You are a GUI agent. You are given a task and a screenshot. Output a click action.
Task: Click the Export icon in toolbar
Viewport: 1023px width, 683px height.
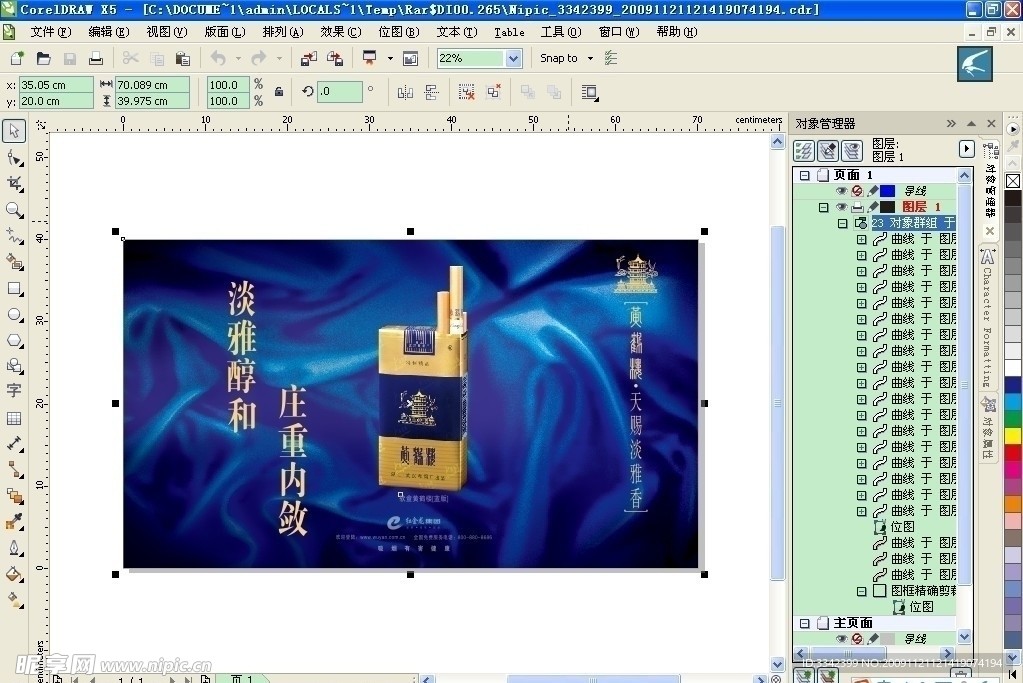click(335, 58)
